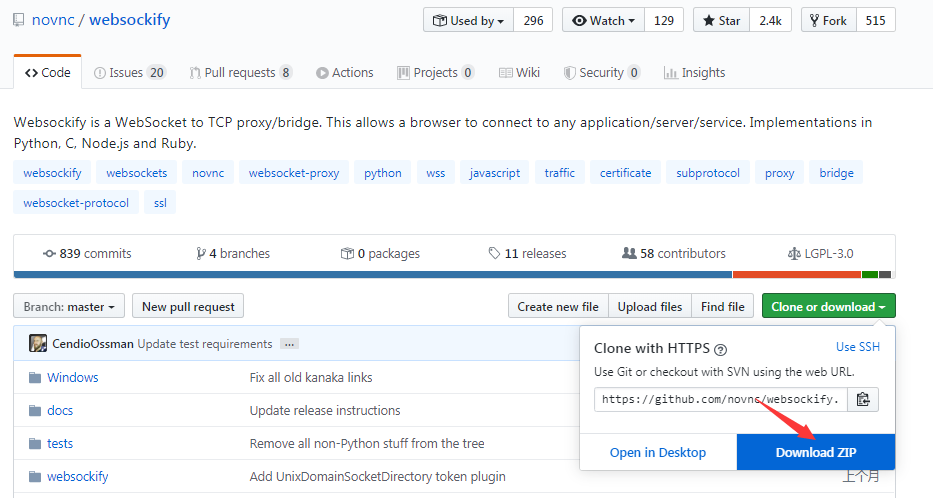Screen dimensions: 933x498
Task: Expand the Used by dropdown
Action: [468, 20]
